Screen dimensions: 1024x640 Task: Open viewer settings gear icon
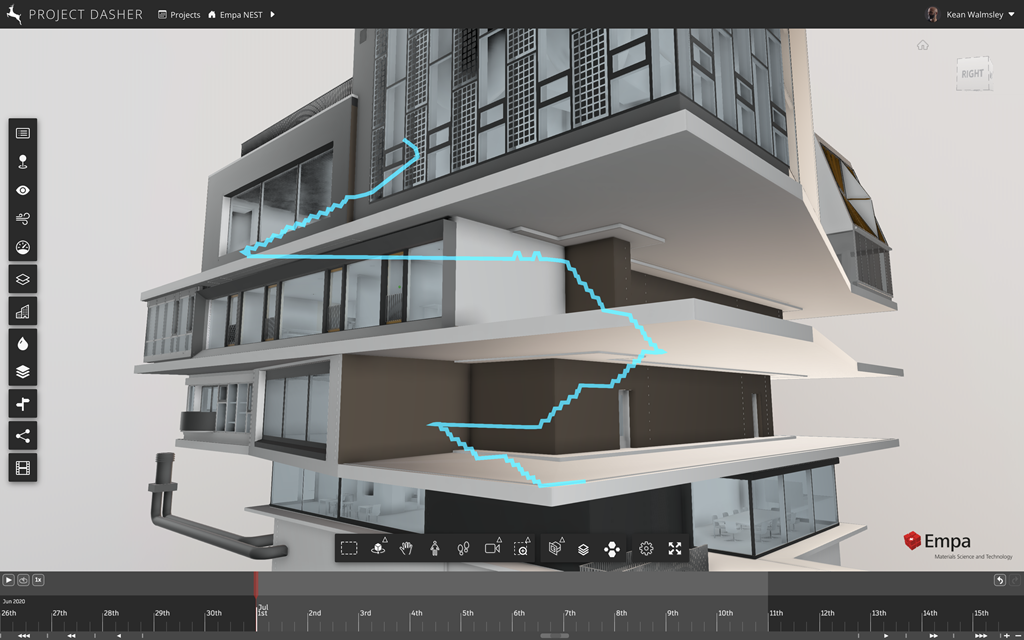pyautogui.click(x=646, y=548)
